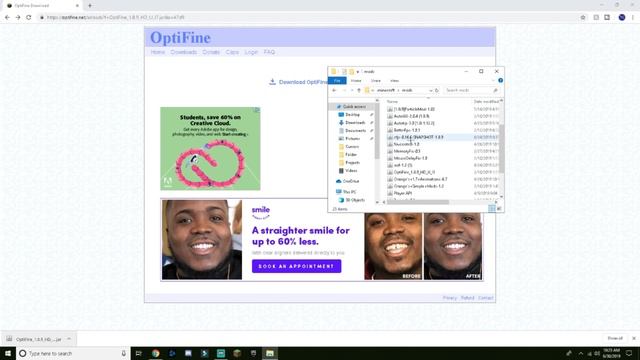
Task: Open the OptiFine Login link
Action: coord(251,52)
